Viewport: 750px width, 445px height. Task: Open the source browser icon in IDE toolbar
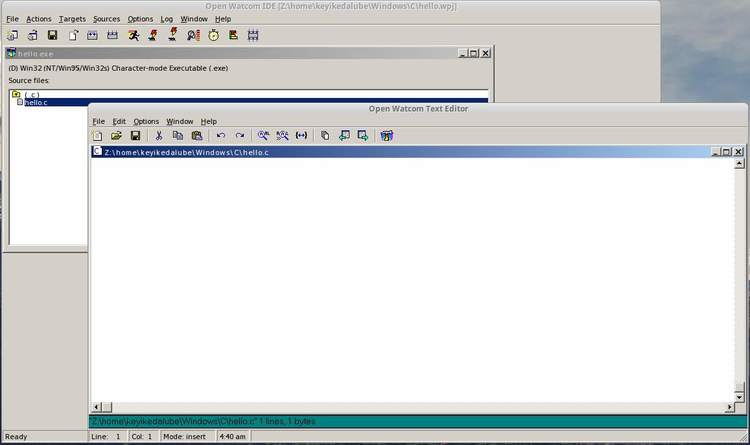pos(193,35)
